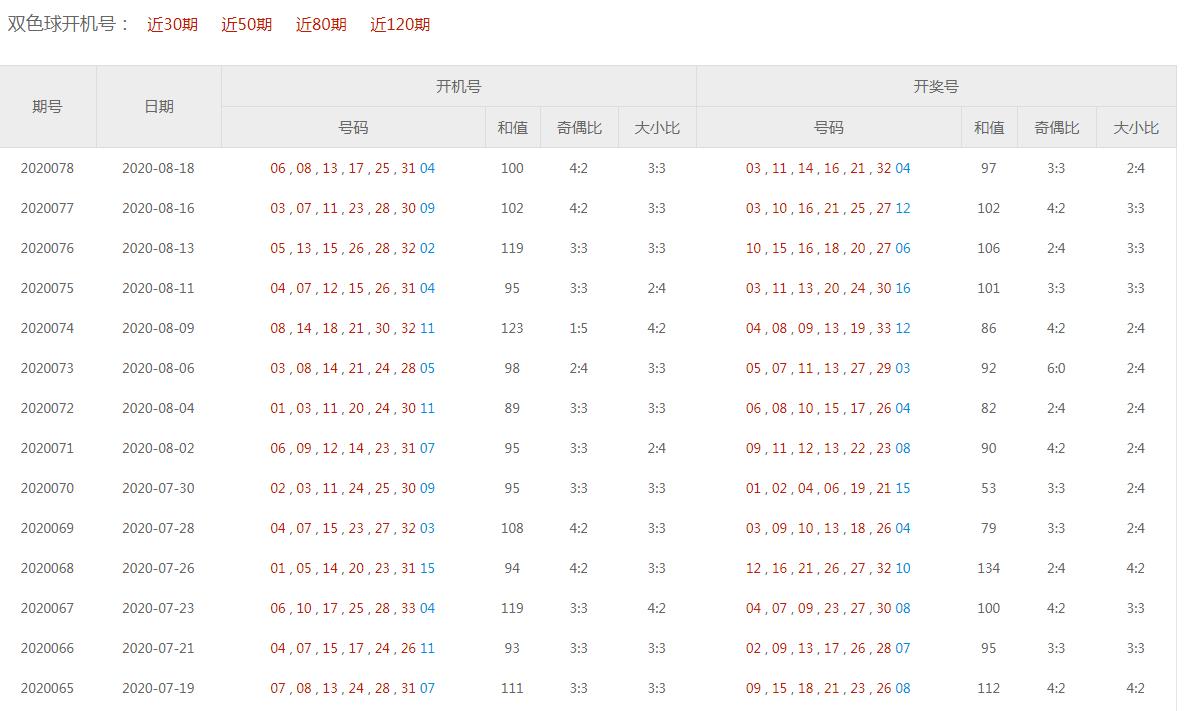Select issue number 2020065

pyautogui.click(x=47, y=688)
